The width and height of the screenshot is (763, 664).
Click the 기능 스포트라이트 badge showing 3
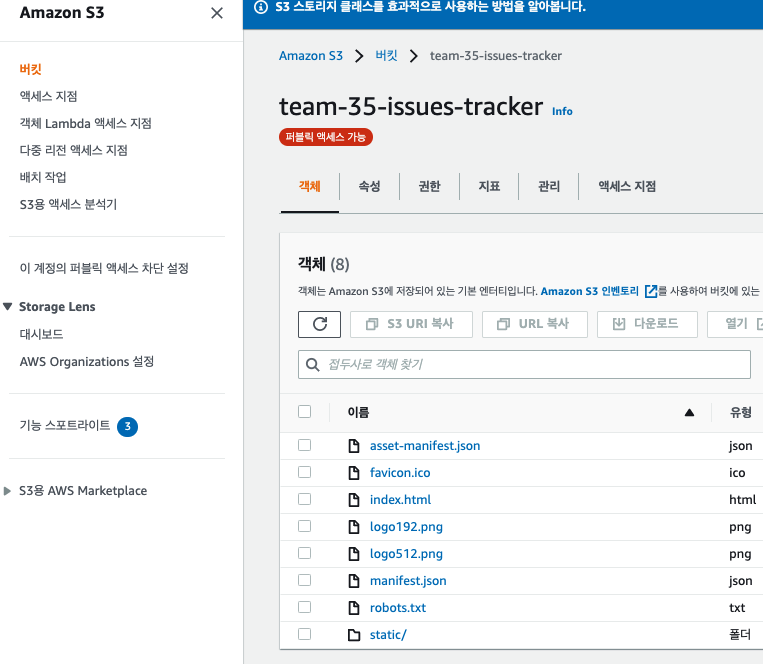(127, 427)
